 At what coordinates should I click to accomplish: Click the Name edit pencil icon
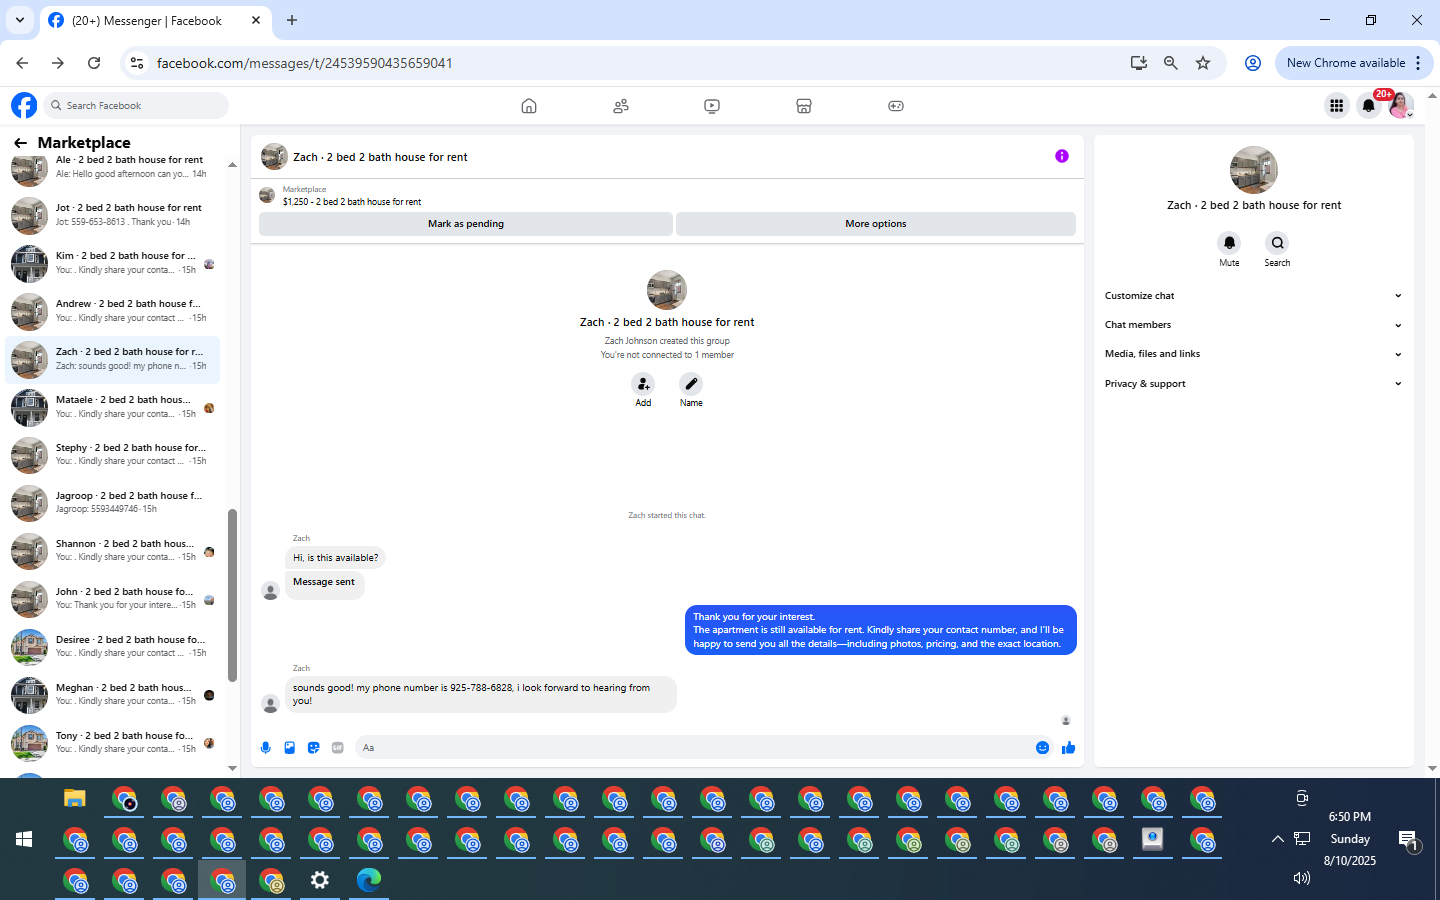[x=691, y=384]
